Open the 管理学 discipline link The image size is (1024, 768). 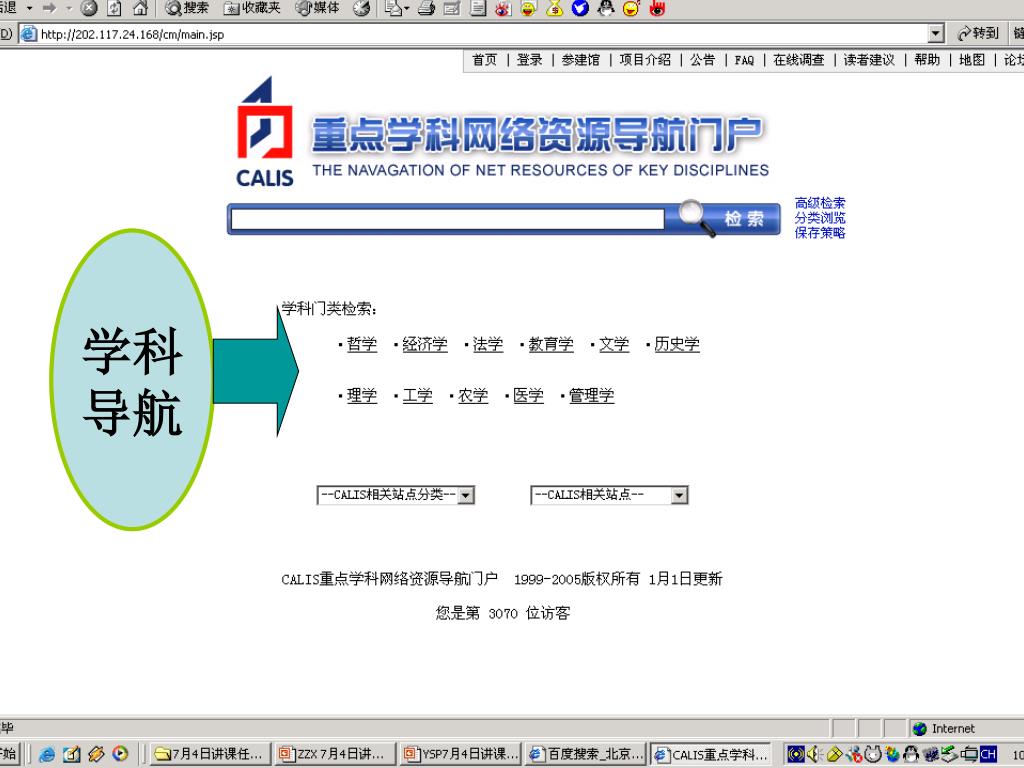pos(591,395)
